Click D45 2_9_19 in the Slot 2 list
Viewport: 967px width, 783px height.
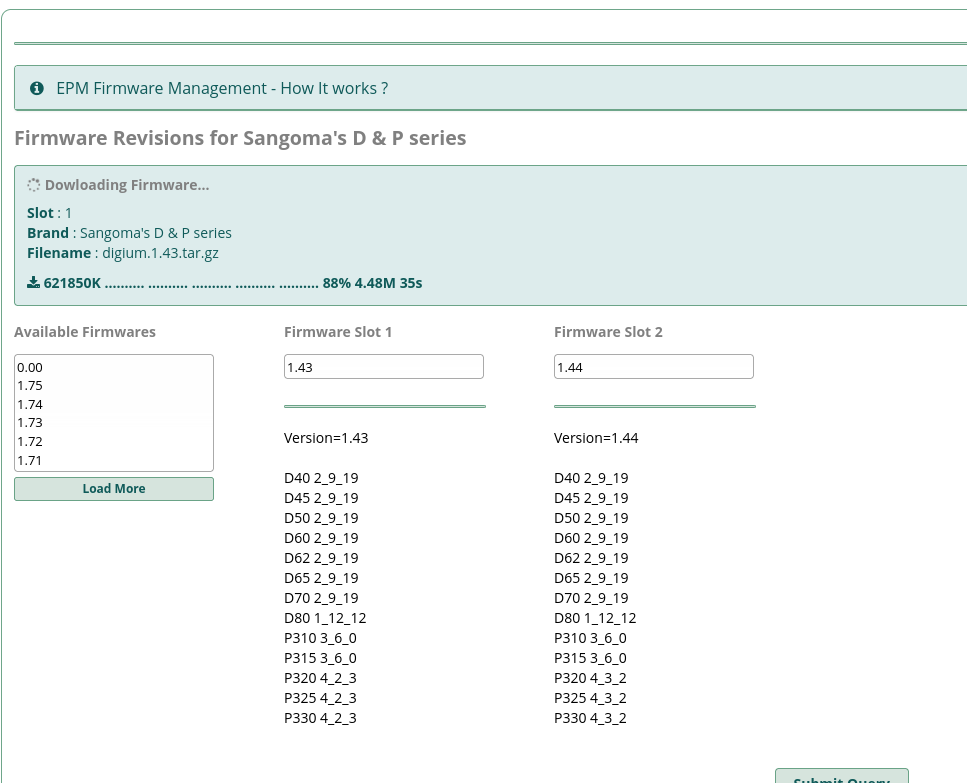point(591,498)
